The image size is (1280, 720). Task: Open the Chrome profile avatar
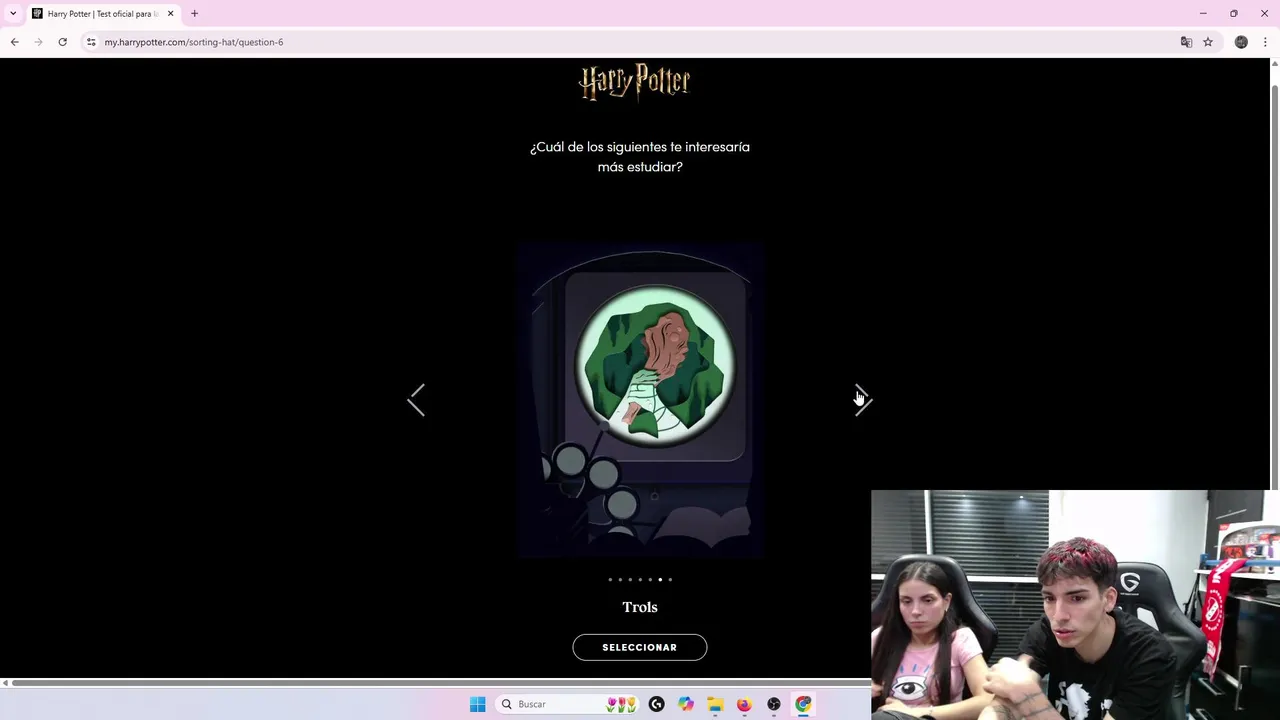click(1241, 42)
